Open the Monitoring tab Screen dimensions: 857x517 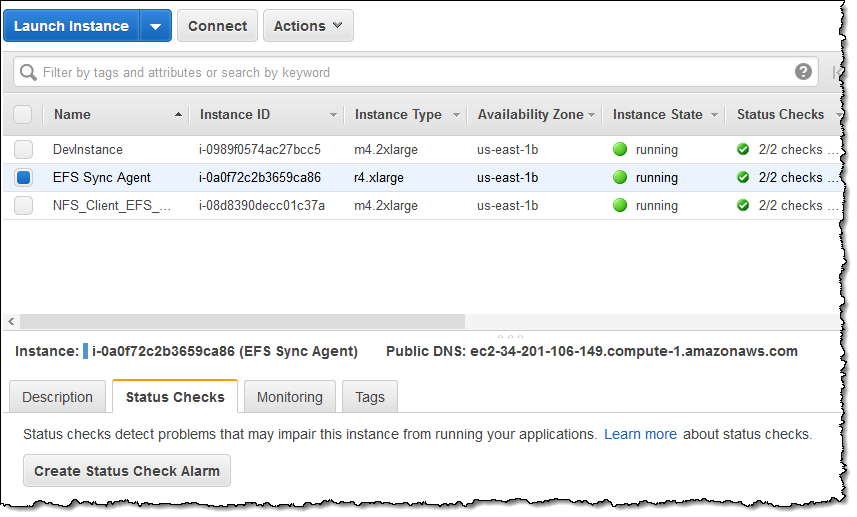coord(289,397)
